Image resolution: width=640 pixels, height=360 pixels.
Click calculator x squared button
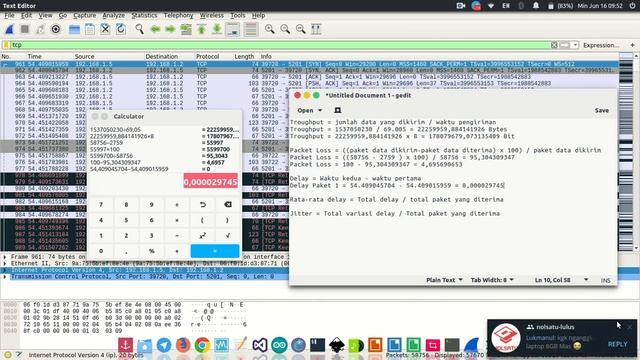[202, 236]
